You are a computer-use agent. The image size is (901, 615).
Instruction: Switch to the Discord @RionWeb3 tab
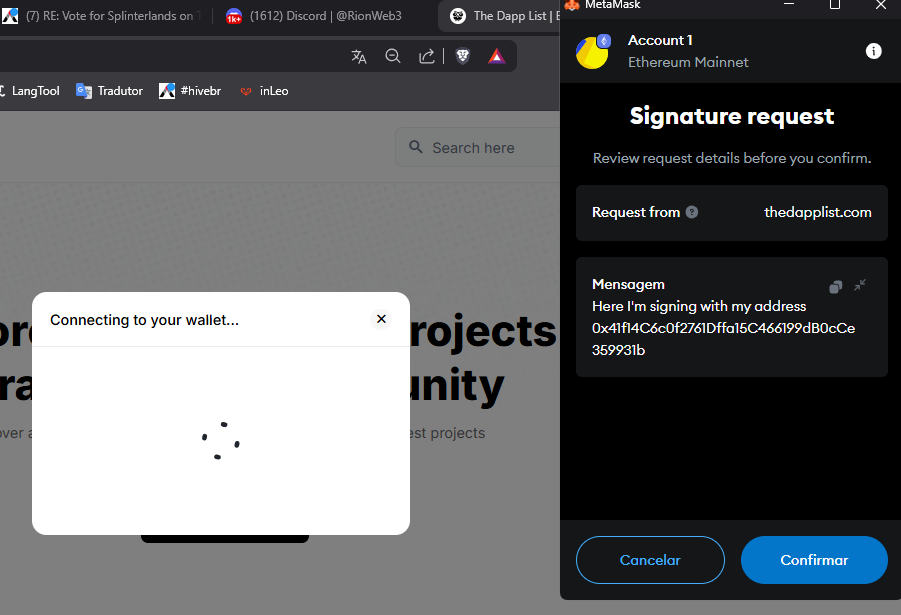[314, 16]
